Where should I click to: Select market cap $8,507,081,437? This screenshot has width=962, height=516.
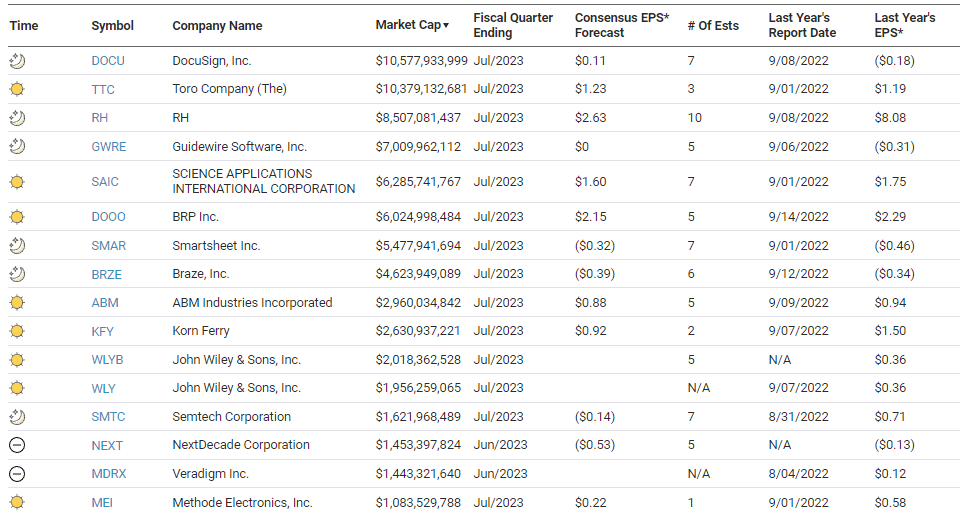tap(418, 118)
